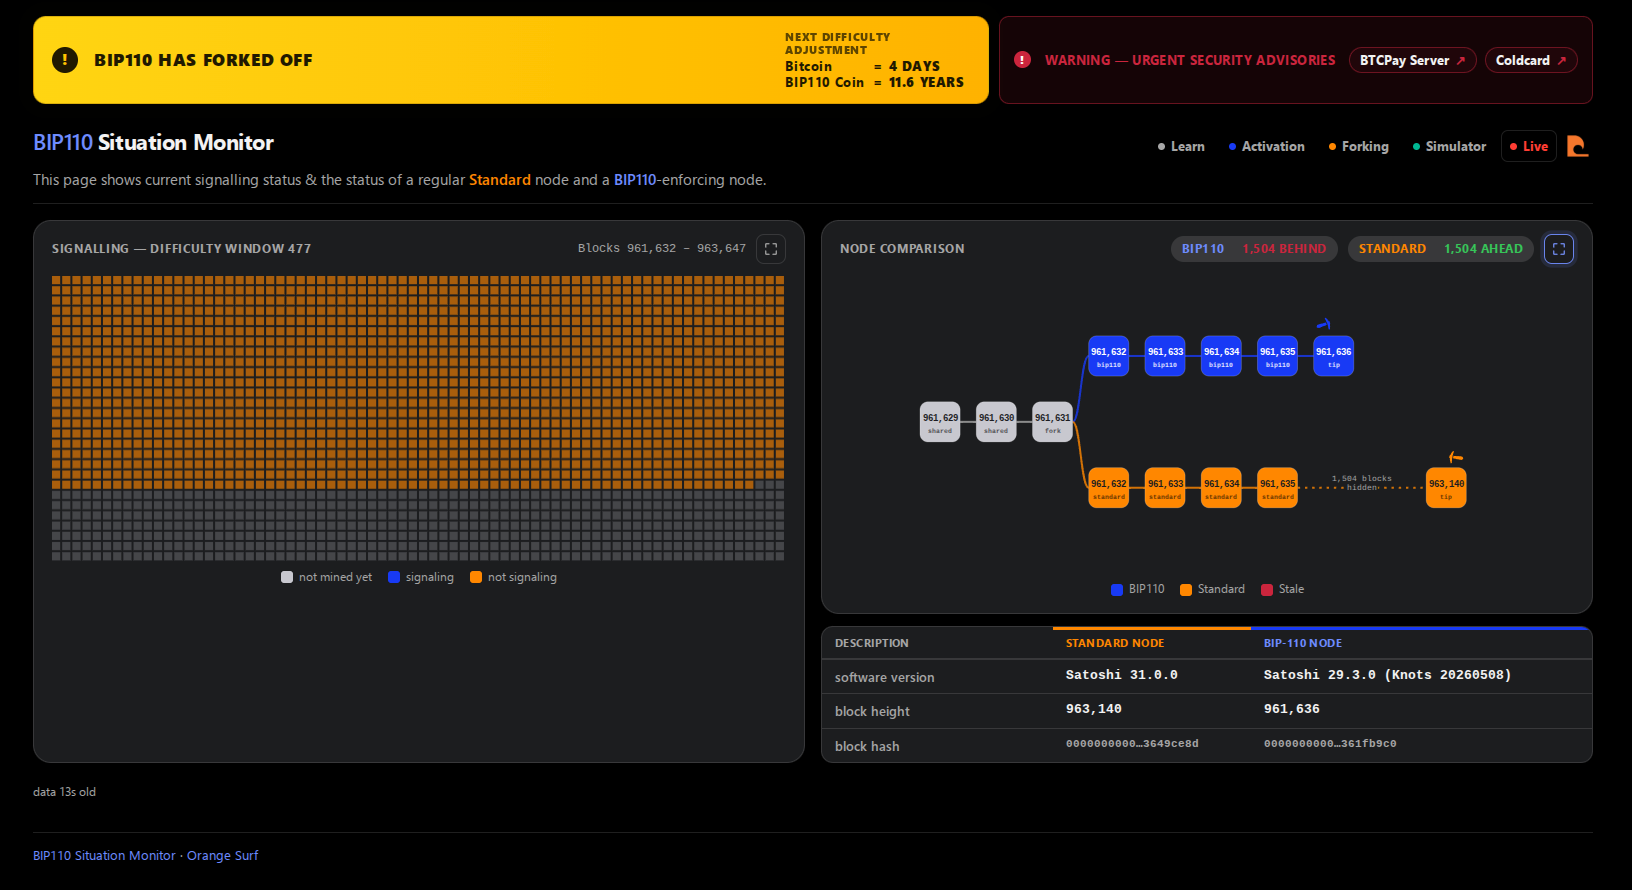Click 'Satoshi 29.3.0 (Knots 20260508)' version value
The height and width of the screenshot is (890, 1632).
(x=1388, y=675)
